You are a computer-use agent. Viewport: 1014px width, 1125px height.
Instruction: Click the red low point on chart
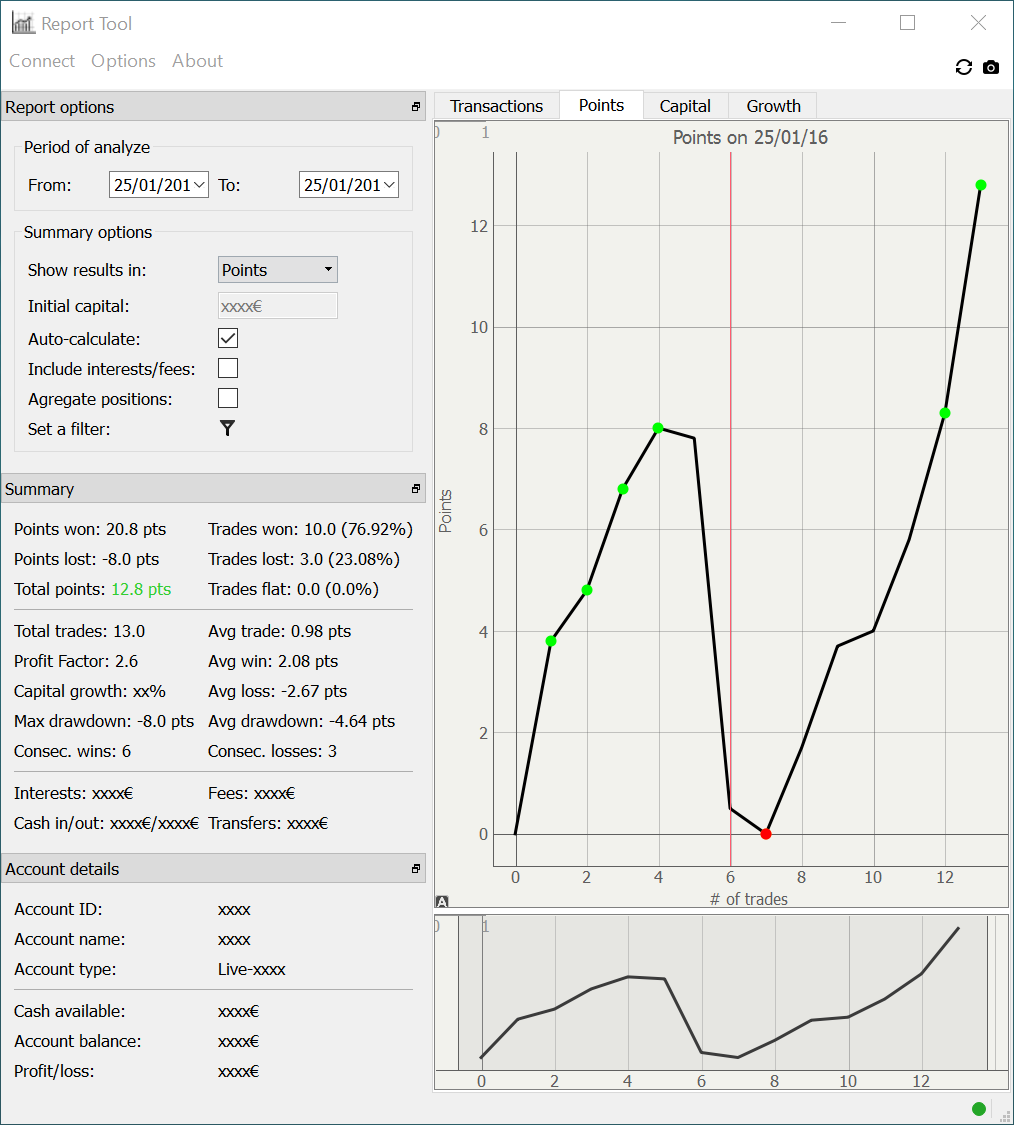click(x=766, y=834)
